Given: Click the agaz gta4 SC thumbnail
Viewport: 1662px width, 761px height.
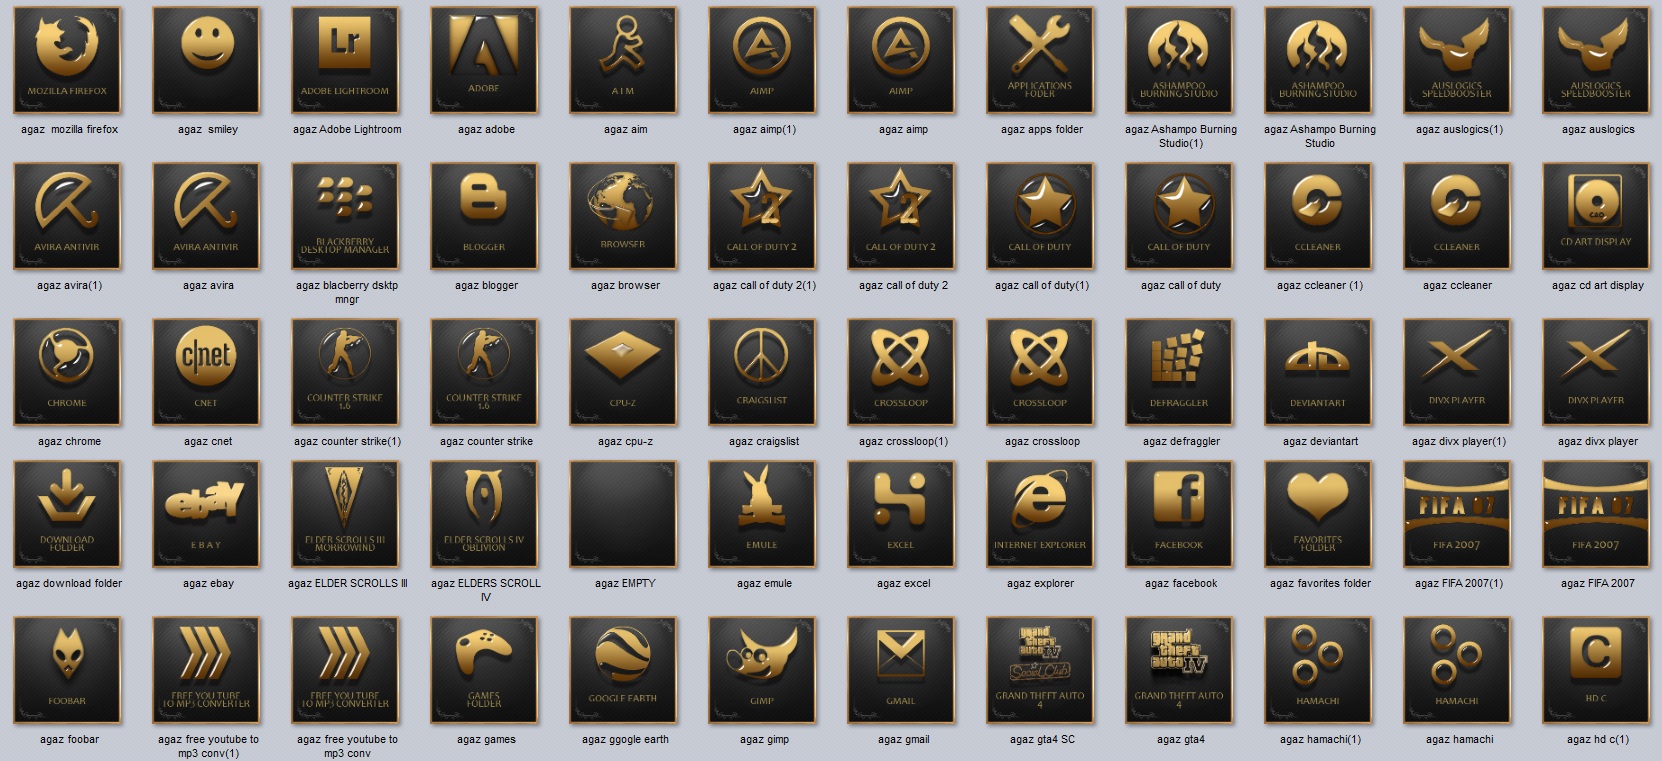Looking at the screenshot, I should coord(1041,670).
